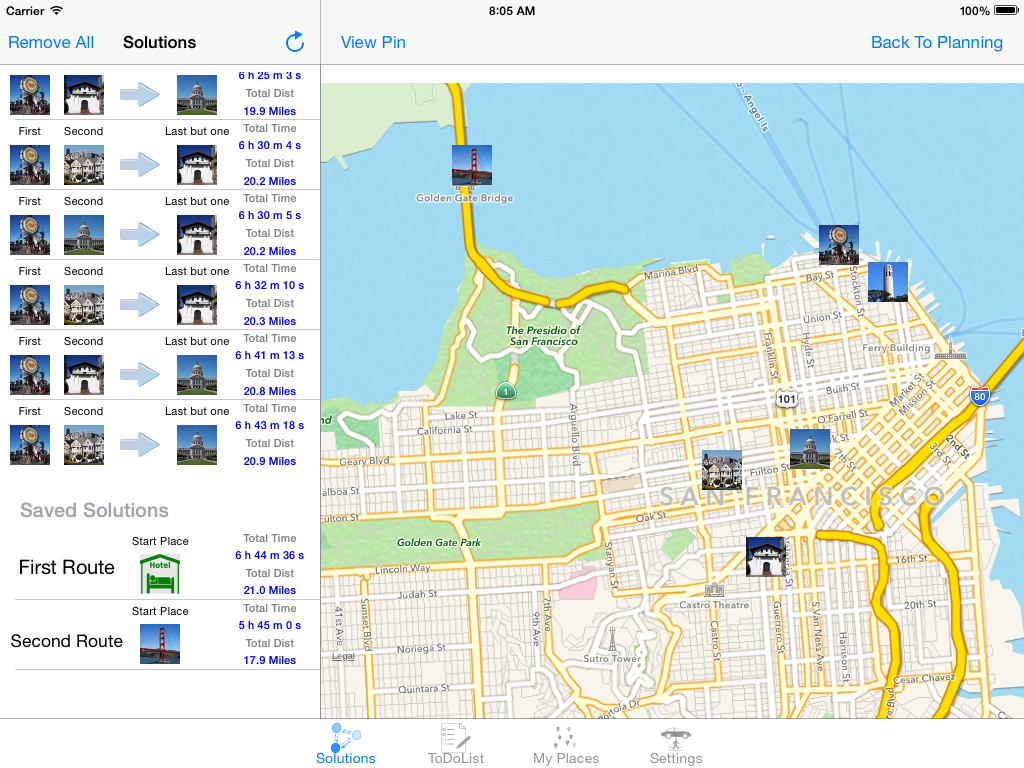1024x768 pixels.
Task: Click the Saved Solutions section header
Action: pos(94,510)
